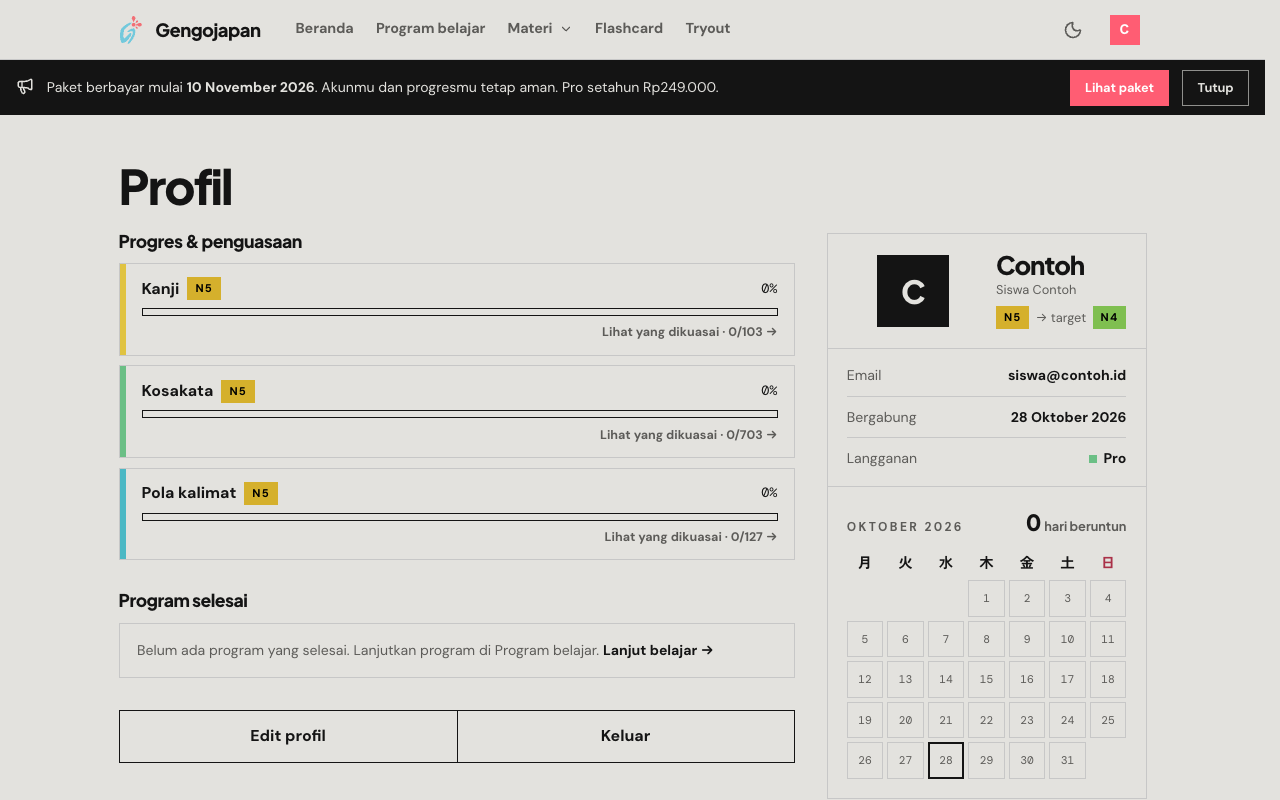Open Pola kalimat mastered list 0/127
Screen dimensions: 1280x800
tap(690, 537)
